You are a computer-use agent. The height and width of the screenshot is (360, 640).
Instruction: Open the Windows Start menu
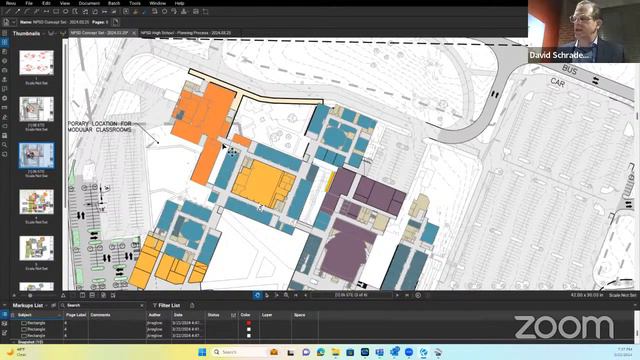202,352
